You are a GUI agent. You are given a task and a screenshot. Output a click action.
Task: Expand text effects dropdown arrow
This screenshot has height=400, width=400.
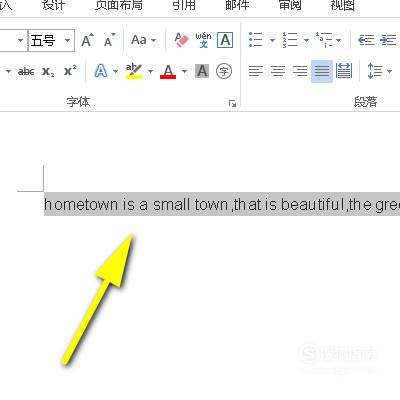point(115,71)
